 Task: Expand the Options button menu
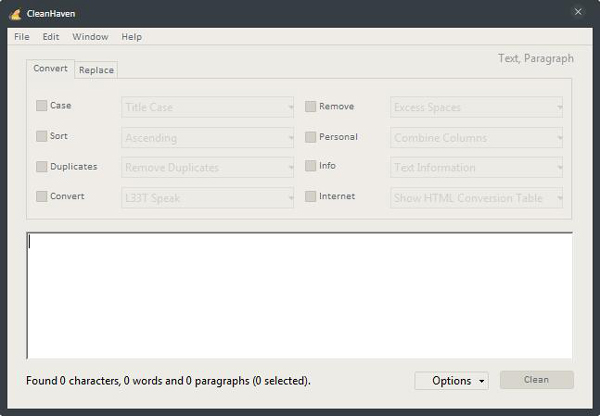pos(452,381)
